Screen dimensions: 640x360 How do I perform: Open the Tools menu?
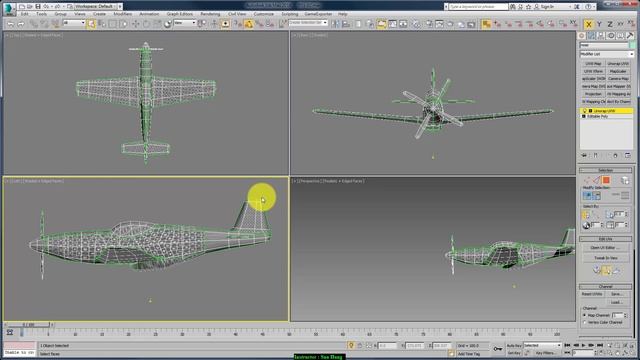41,14
